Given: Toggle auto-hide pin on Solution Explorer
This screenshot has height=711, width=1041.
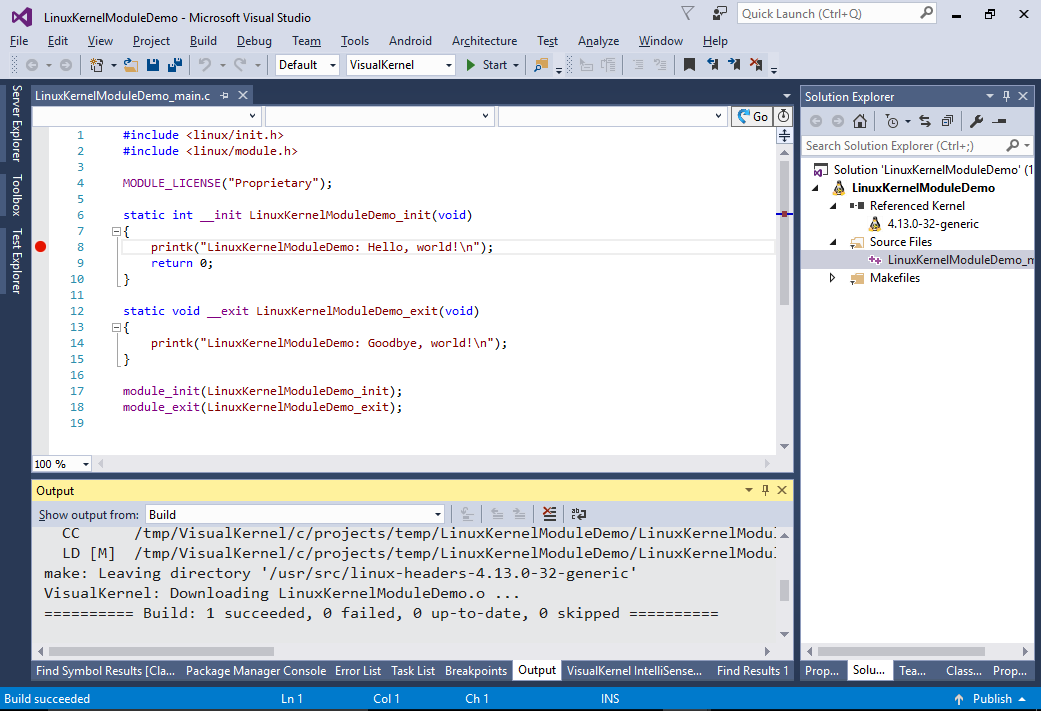Looking at the screenshot, I should (x=1006, y=96).
